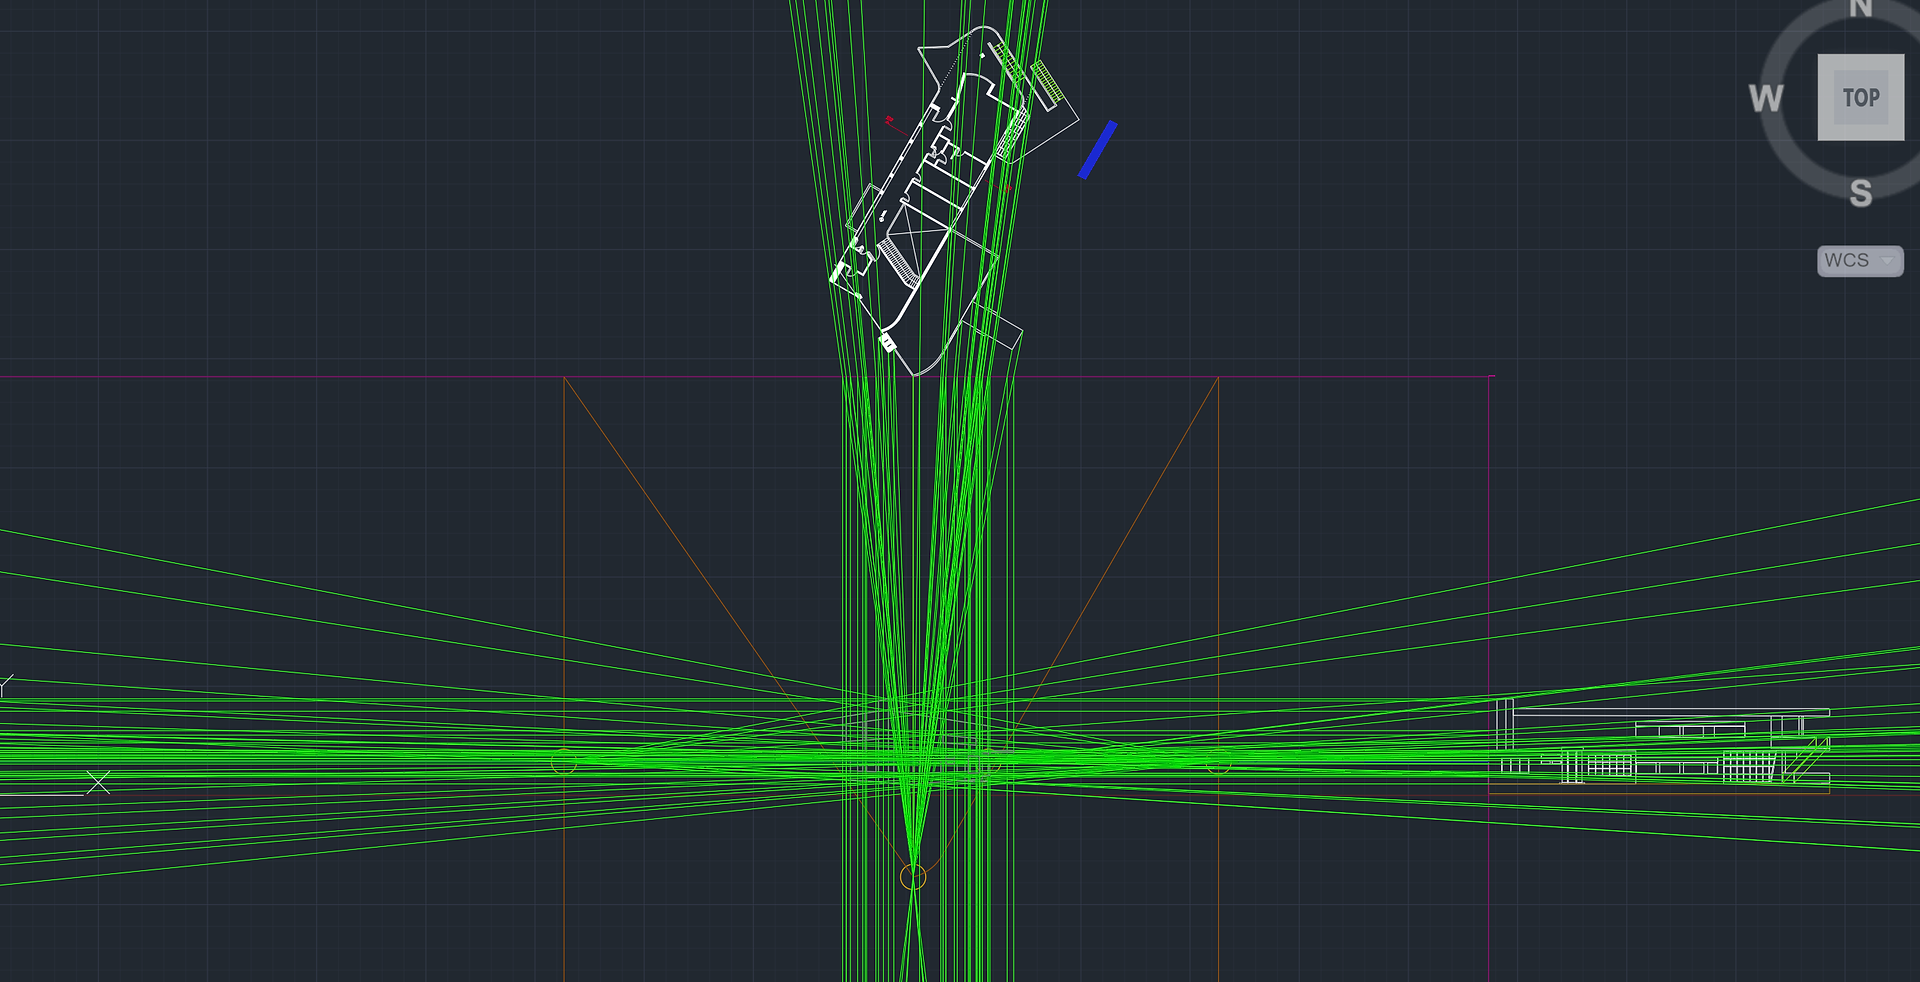This screenshot has width=1920, height=982.
Task: Click the TOP face of the ViewCube
Action: (x=1861, y=97)
